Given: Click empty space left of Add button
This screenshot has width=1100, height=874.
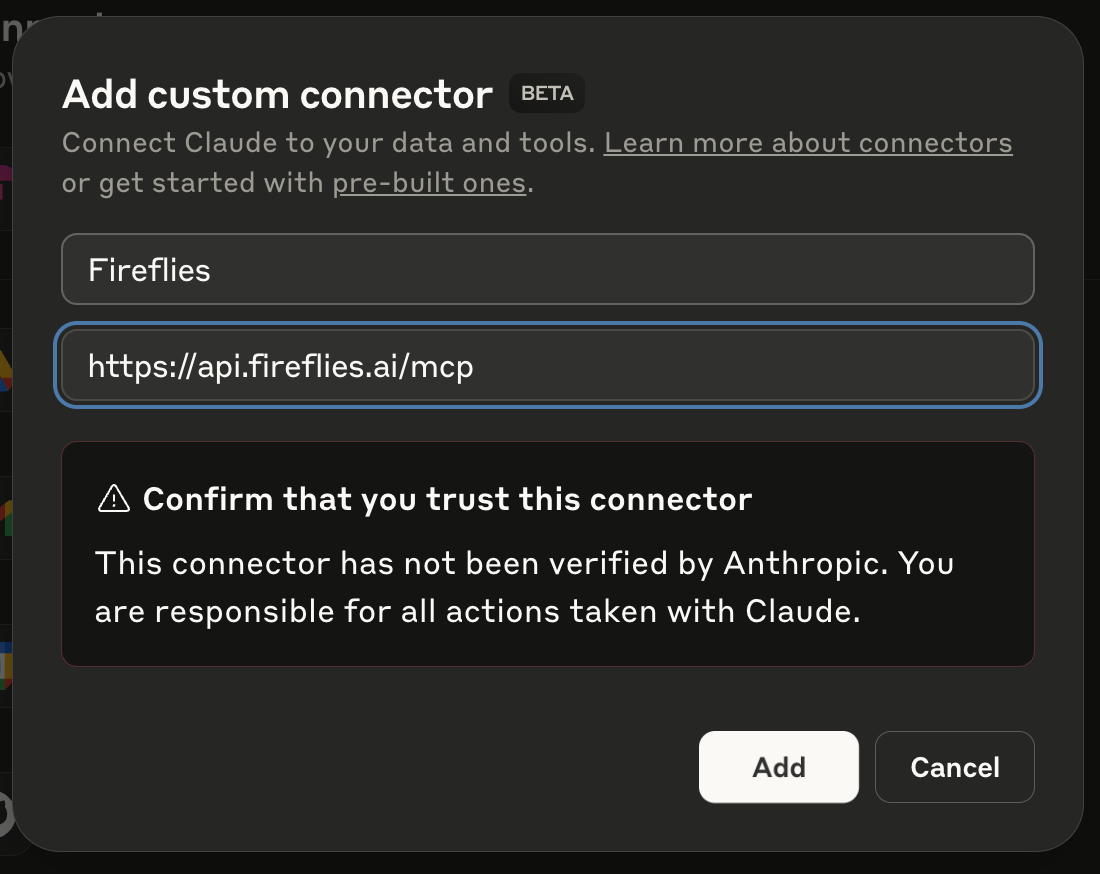Looking at the screenshot, I should click(x=379, y=767).
